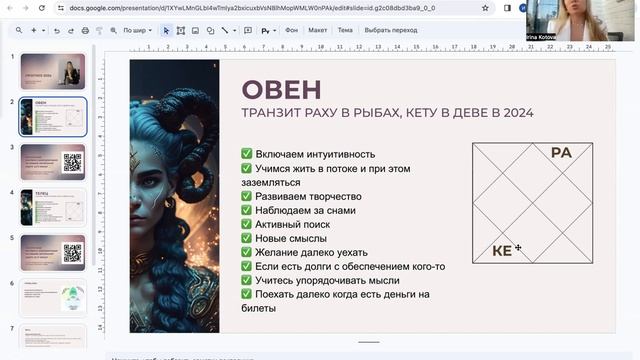Click the 'КЕ' label in chart
The height and width of the screenshot is (360, 640).
[502, 251]
